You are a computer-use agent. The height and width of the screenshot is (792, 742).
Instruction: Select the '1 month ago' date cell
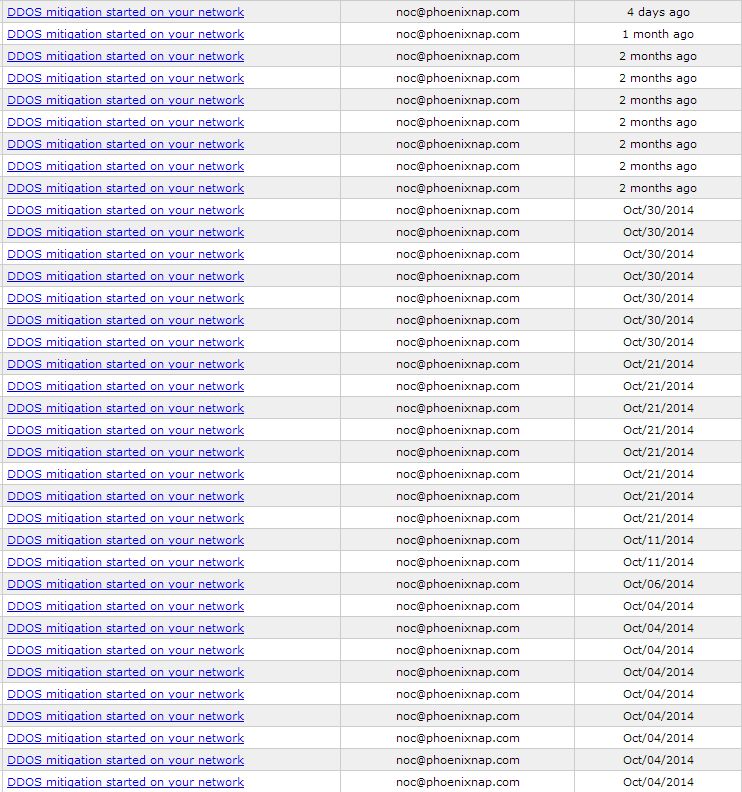658,34
